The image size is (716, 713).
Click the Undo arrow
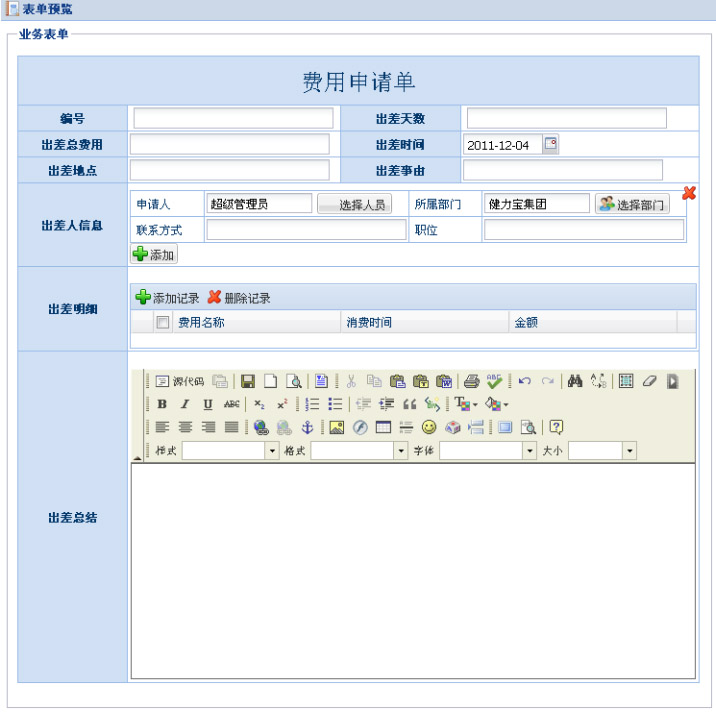[x=525, y=381]
